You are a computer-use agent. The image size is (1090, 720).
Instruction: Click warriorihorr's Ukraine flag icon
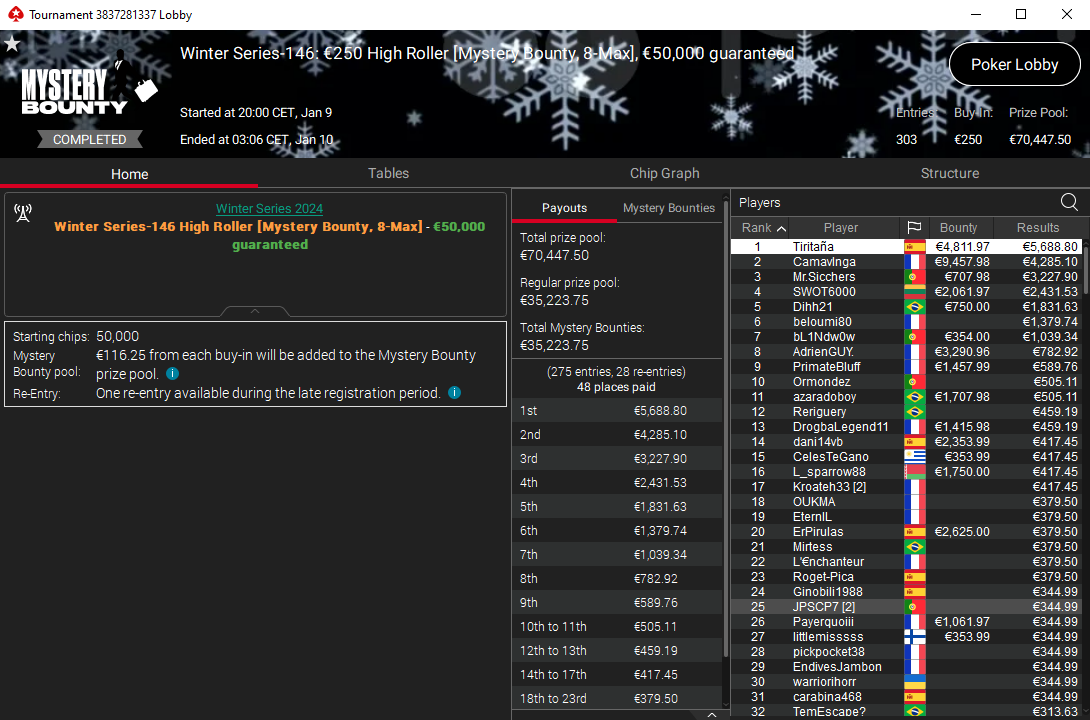pyautogui.click(x=915, y=682)
